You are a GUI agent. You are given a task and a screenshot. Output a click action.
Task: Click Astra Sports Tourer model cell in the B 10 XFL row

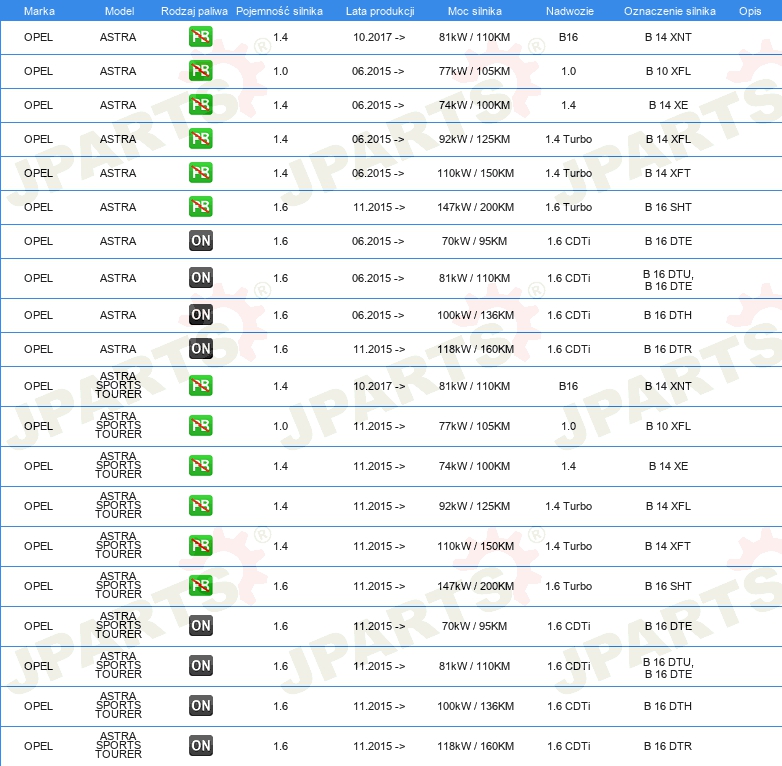118,426
